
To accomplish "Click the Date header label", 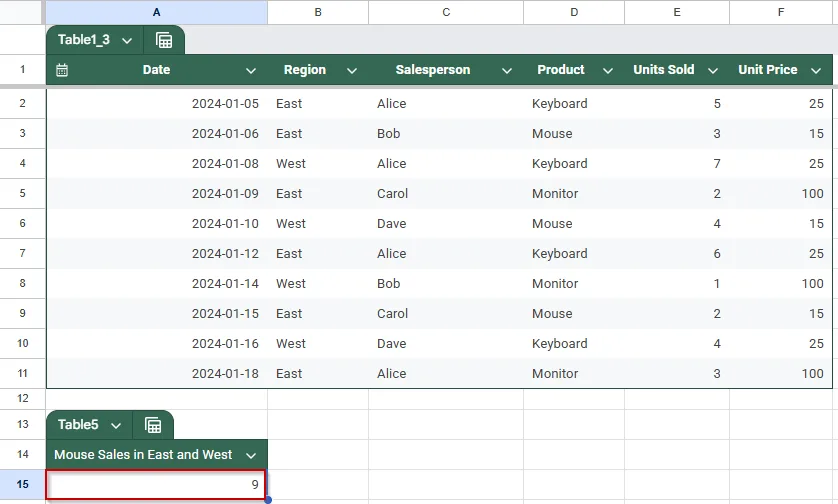I will [x=156, y=70].
